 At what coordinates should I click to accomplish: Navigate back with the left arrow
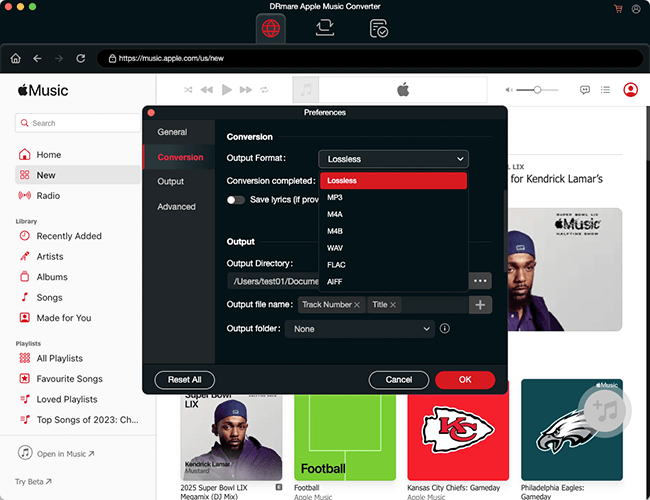[37, 58]
